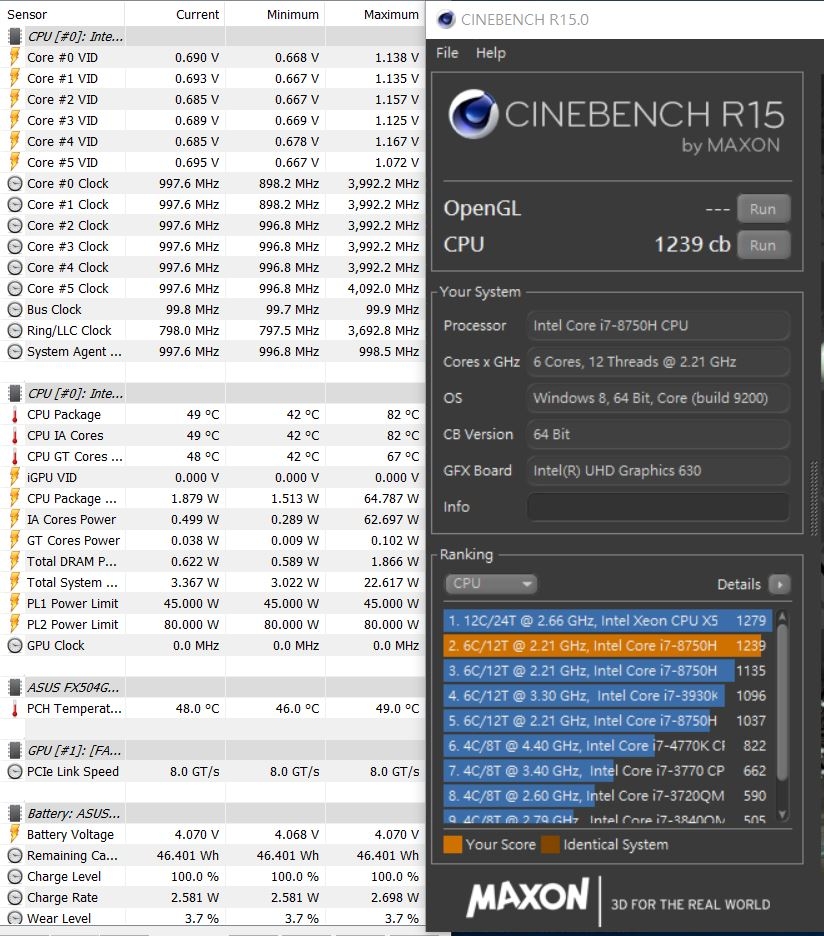Viewport: 824px width, 936px height.
Task: Open the File menu in Cinebench
Action: point(447,53)
